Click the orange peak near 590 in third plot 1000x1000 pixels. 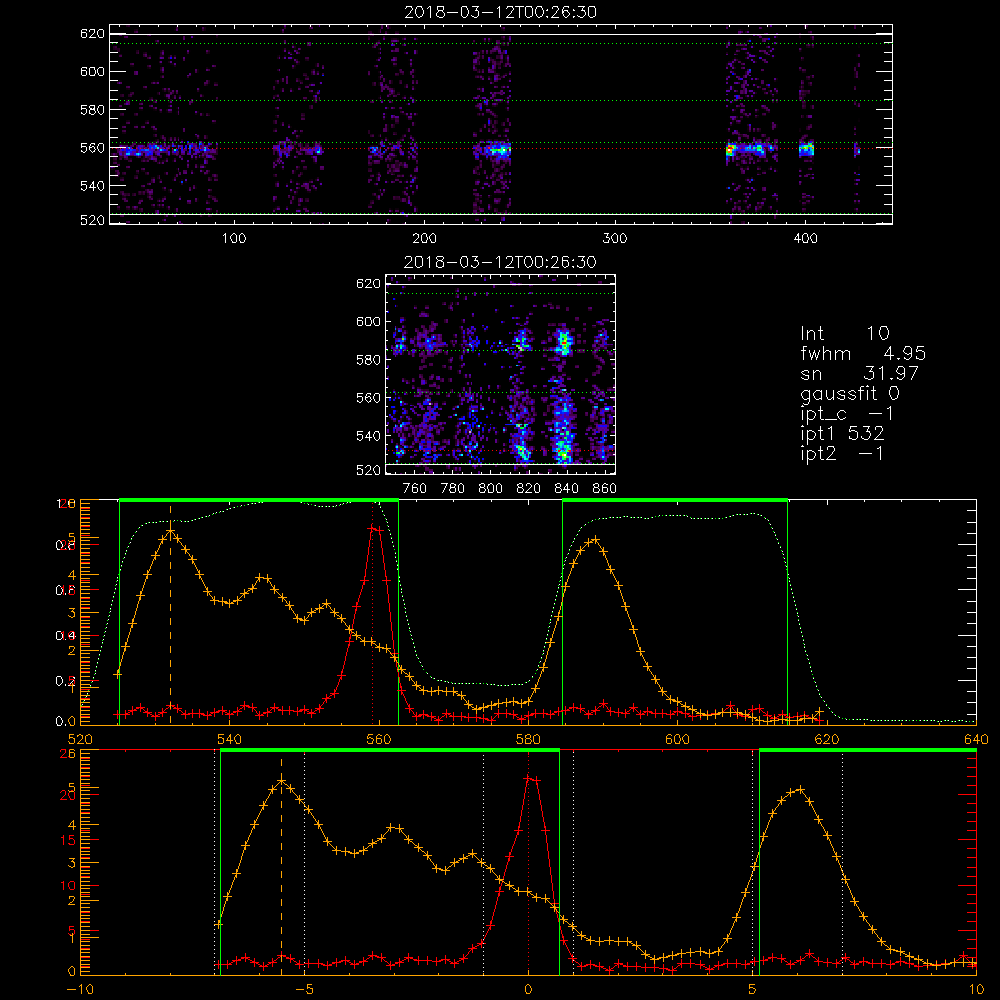(594, 540)
